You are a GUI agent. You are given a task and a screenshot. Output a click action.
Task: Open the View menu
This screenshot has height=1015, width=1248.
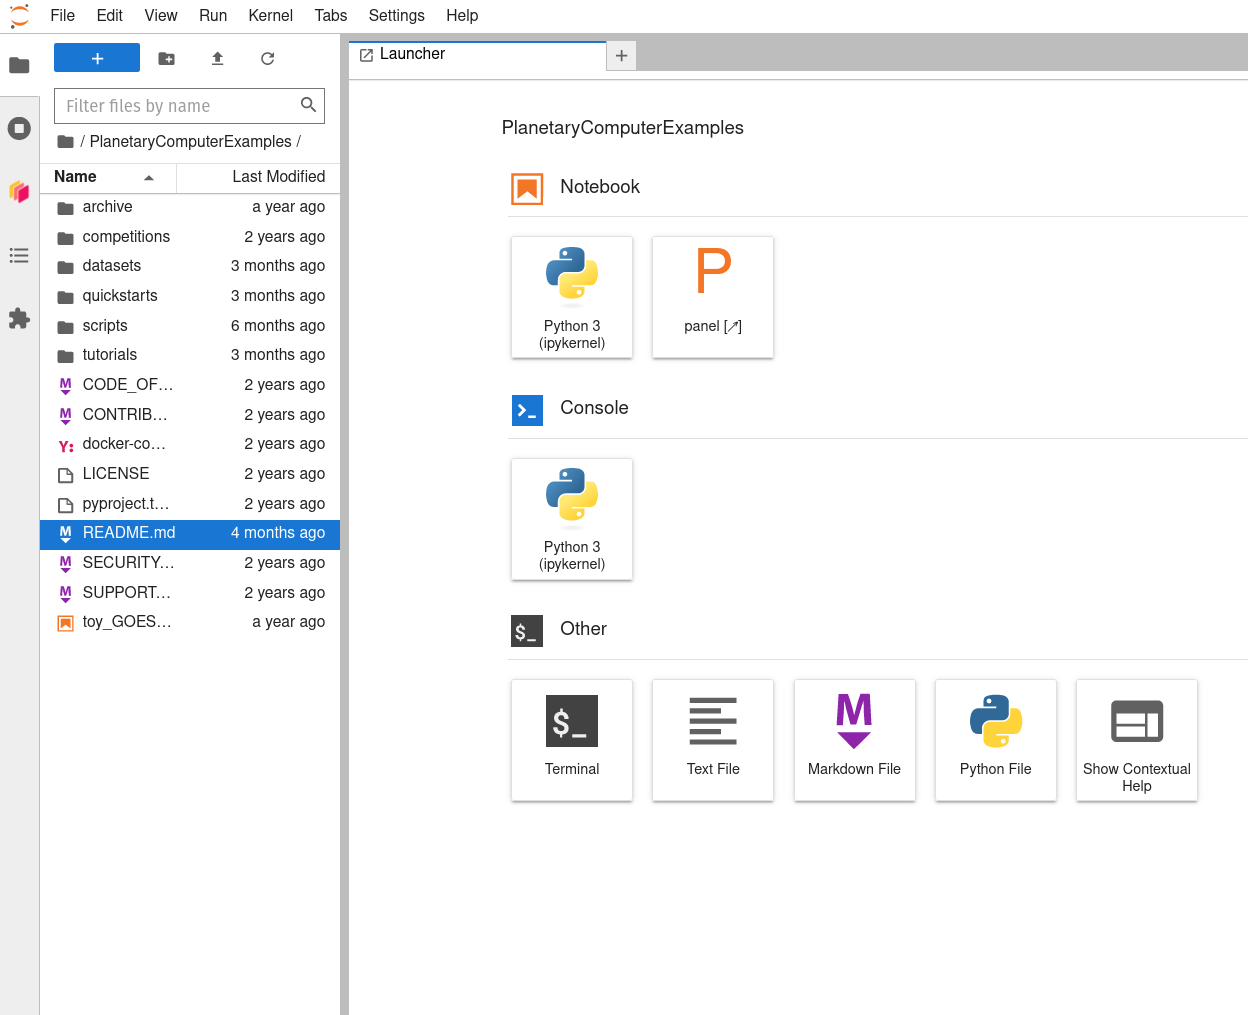tap(161, 15)
